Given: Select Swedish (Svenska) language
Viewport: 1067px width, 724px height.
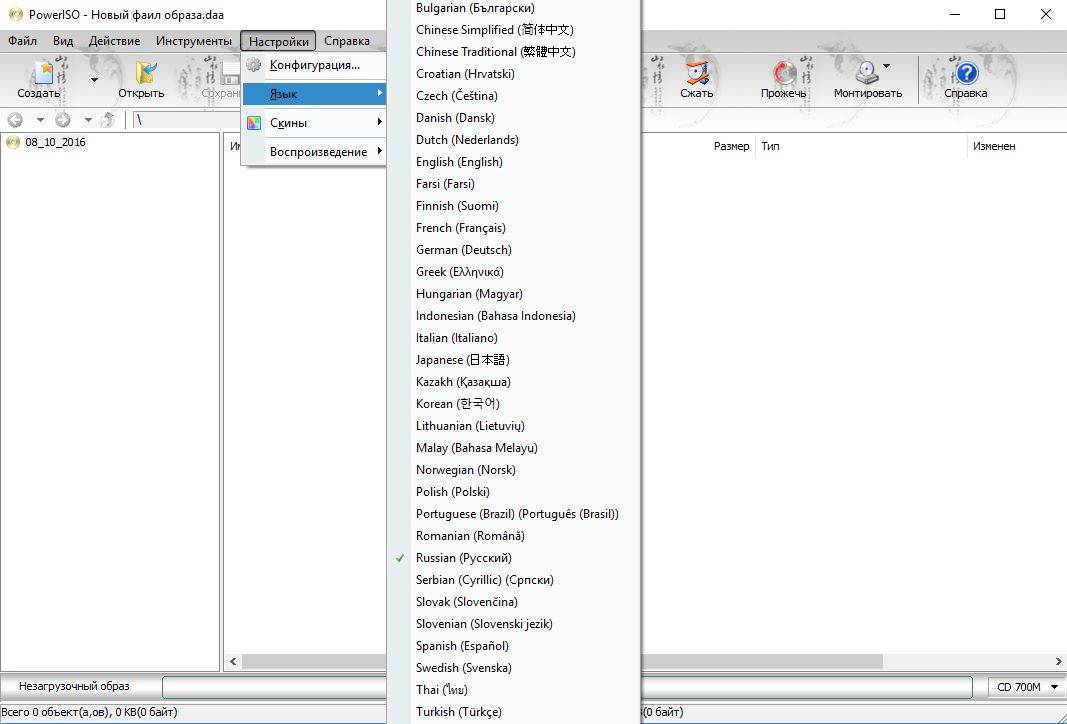Looking at the screenshot, I should pos(514,668).
